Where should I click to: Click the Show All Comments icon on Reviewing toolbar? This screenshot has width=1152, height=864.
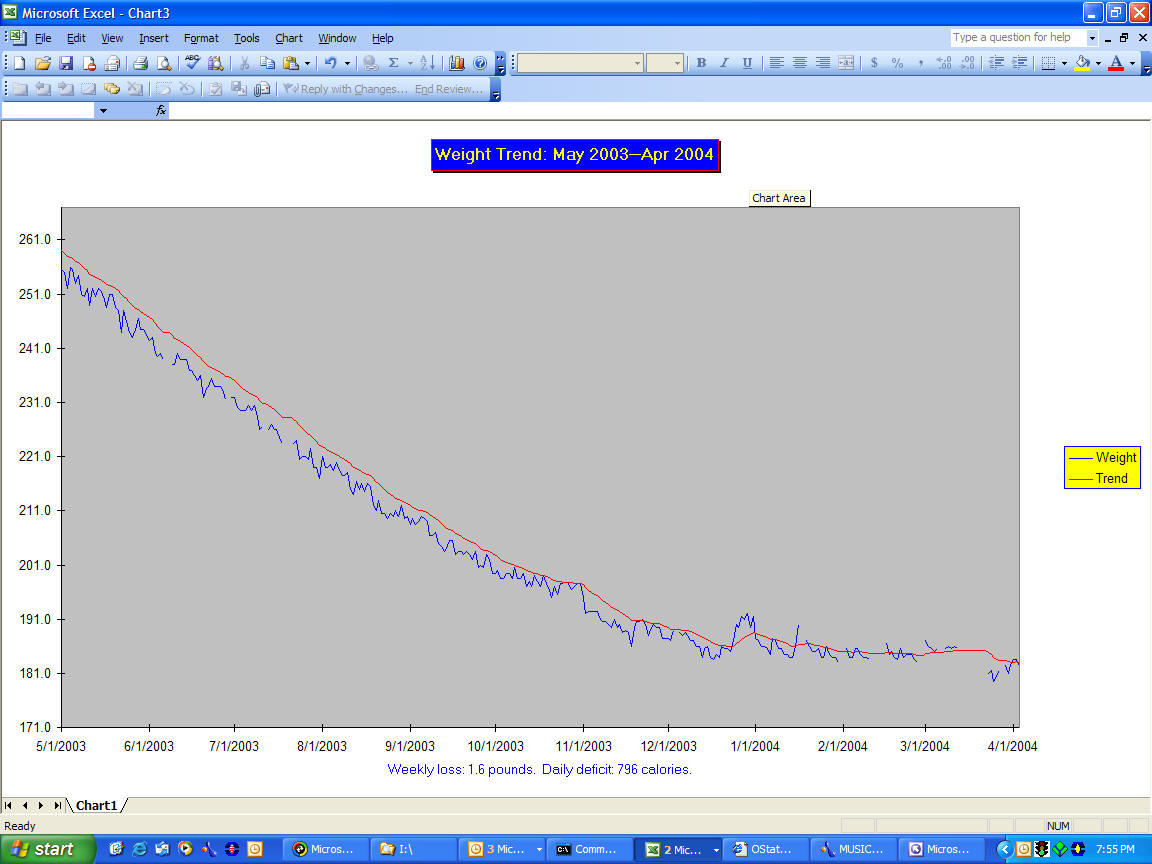[112, 89]
